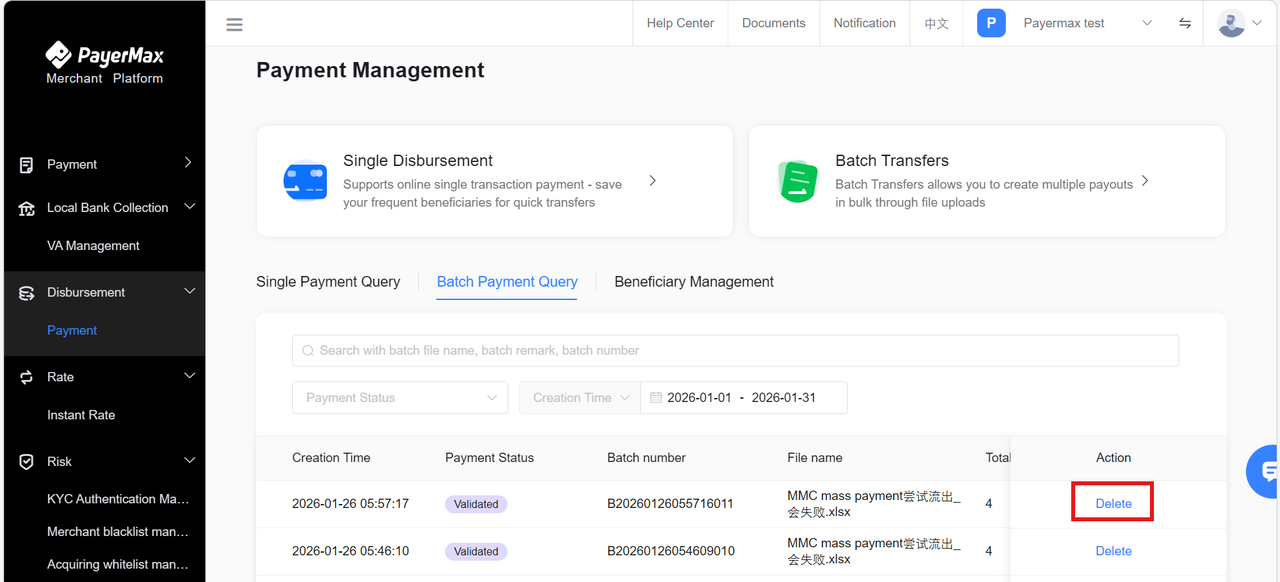This screenshot has height=582, width=1280.
Task: Switch language using the 中文 option
Action: tap(936, 22)
